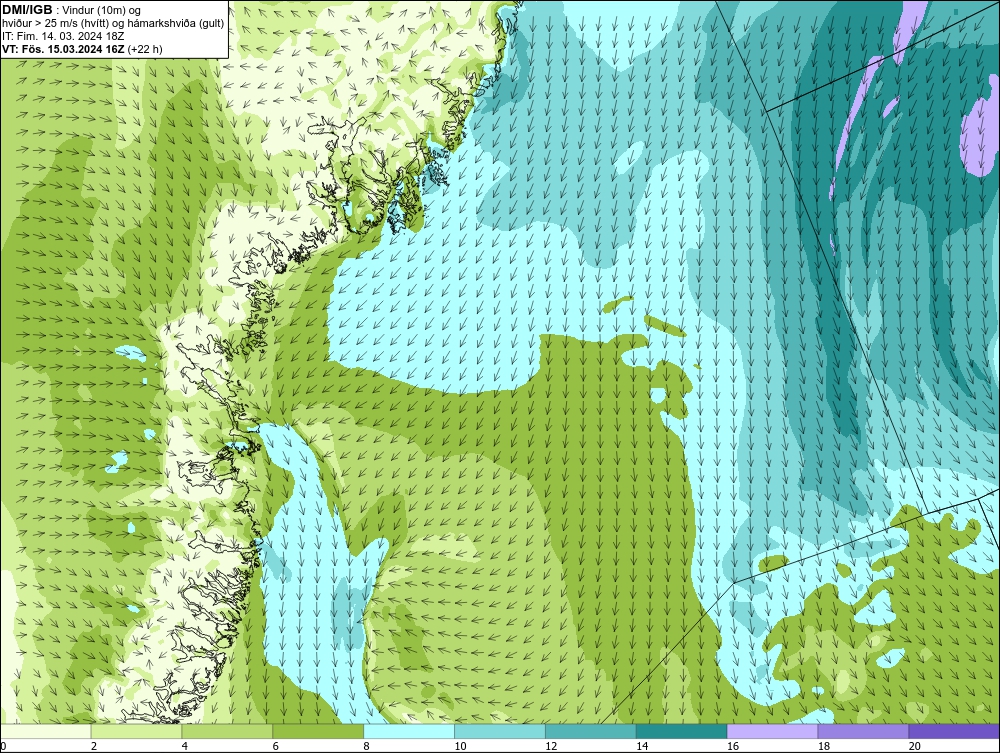This screenshot has height=753, width=1000.
Task: Click the legend label '12'
Action: (x=551, y=746)
